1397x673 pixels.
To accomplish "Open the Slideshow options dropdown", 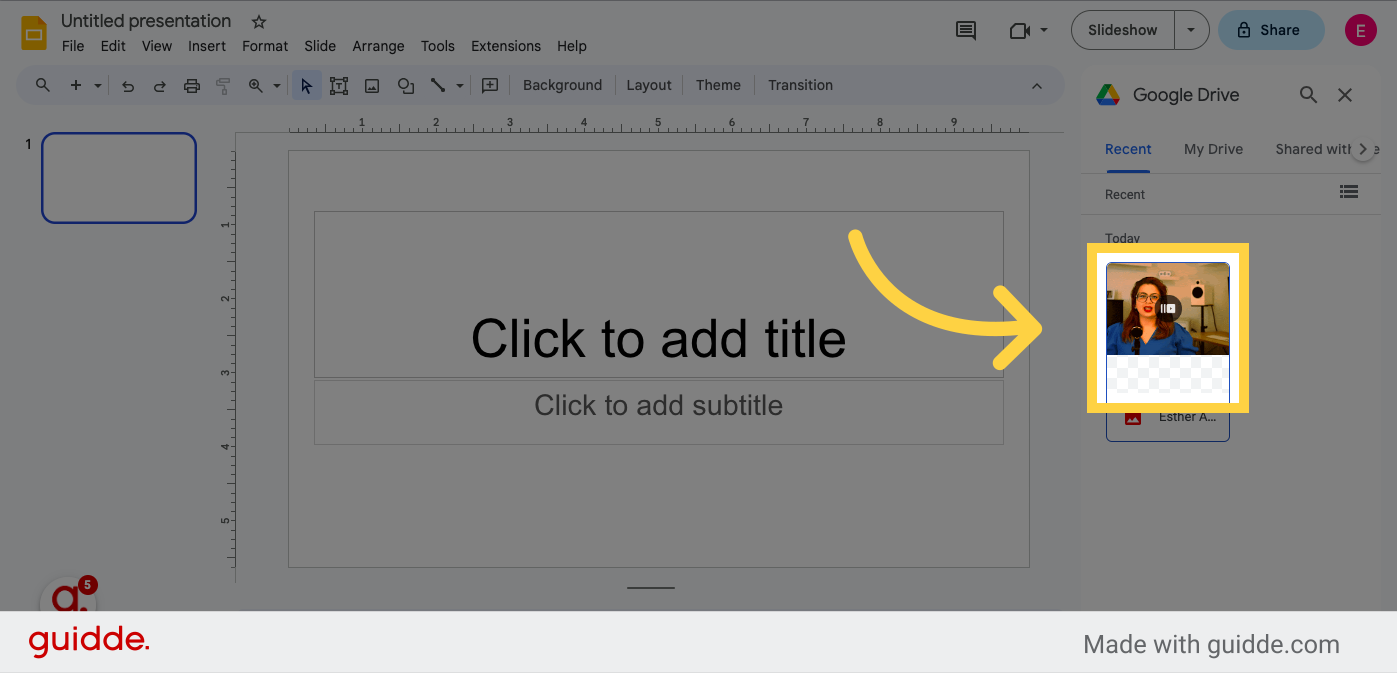I will [1191, 30].
